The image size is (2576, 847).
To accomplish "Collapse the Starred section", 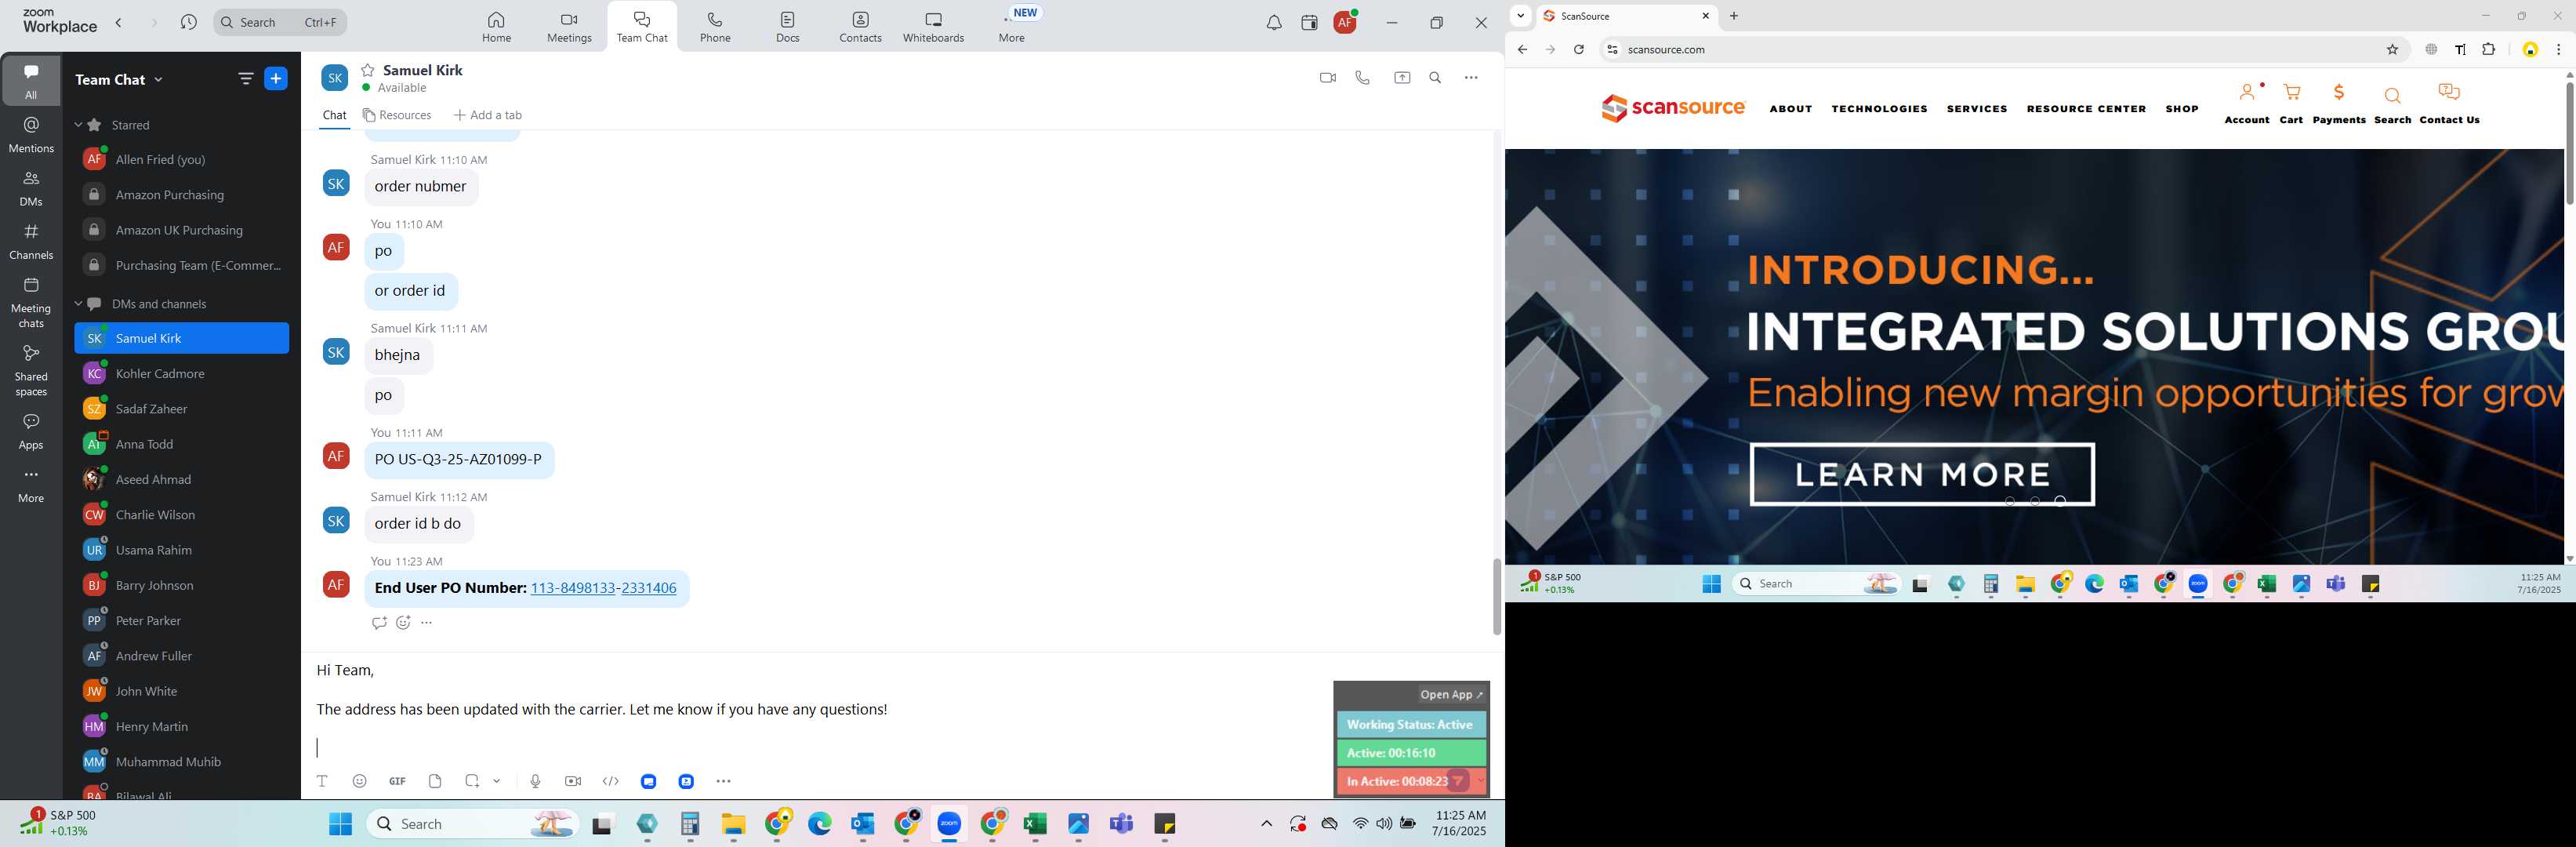I will click(79, 125).
